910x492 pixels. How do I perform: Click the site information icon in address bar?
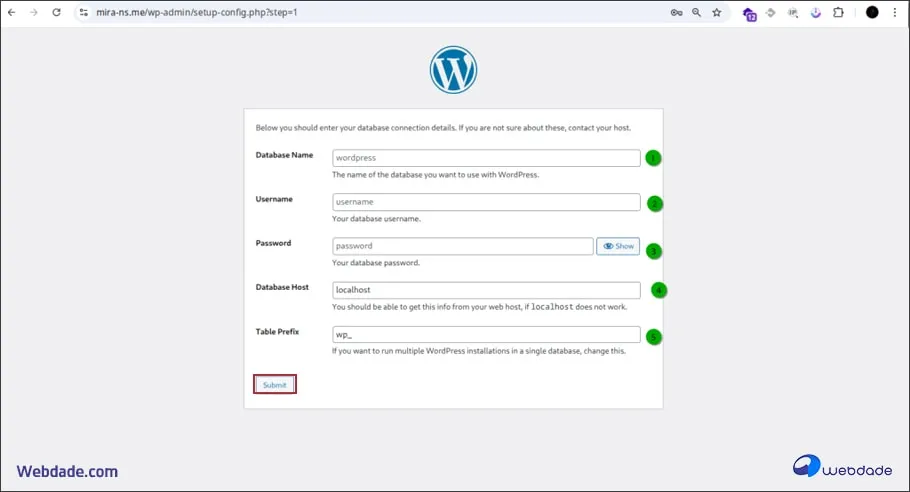click(x=84, y=12)
